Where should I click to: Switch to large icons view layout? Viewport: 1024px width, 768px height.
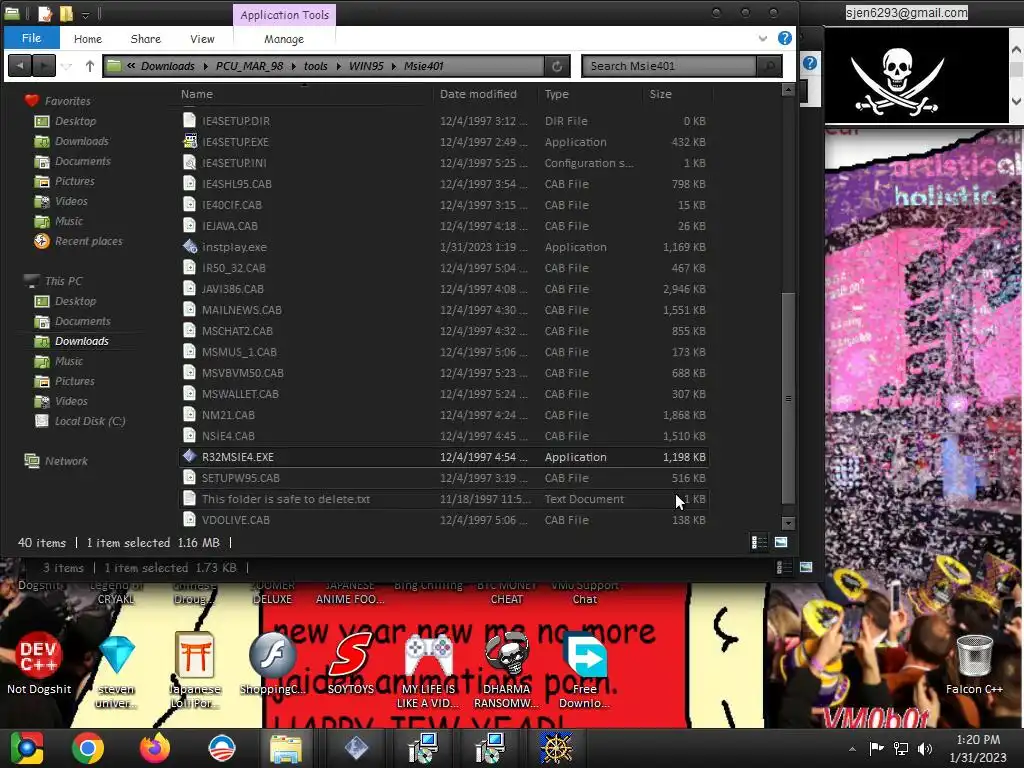pyautogui.click(x=781, y=542)
